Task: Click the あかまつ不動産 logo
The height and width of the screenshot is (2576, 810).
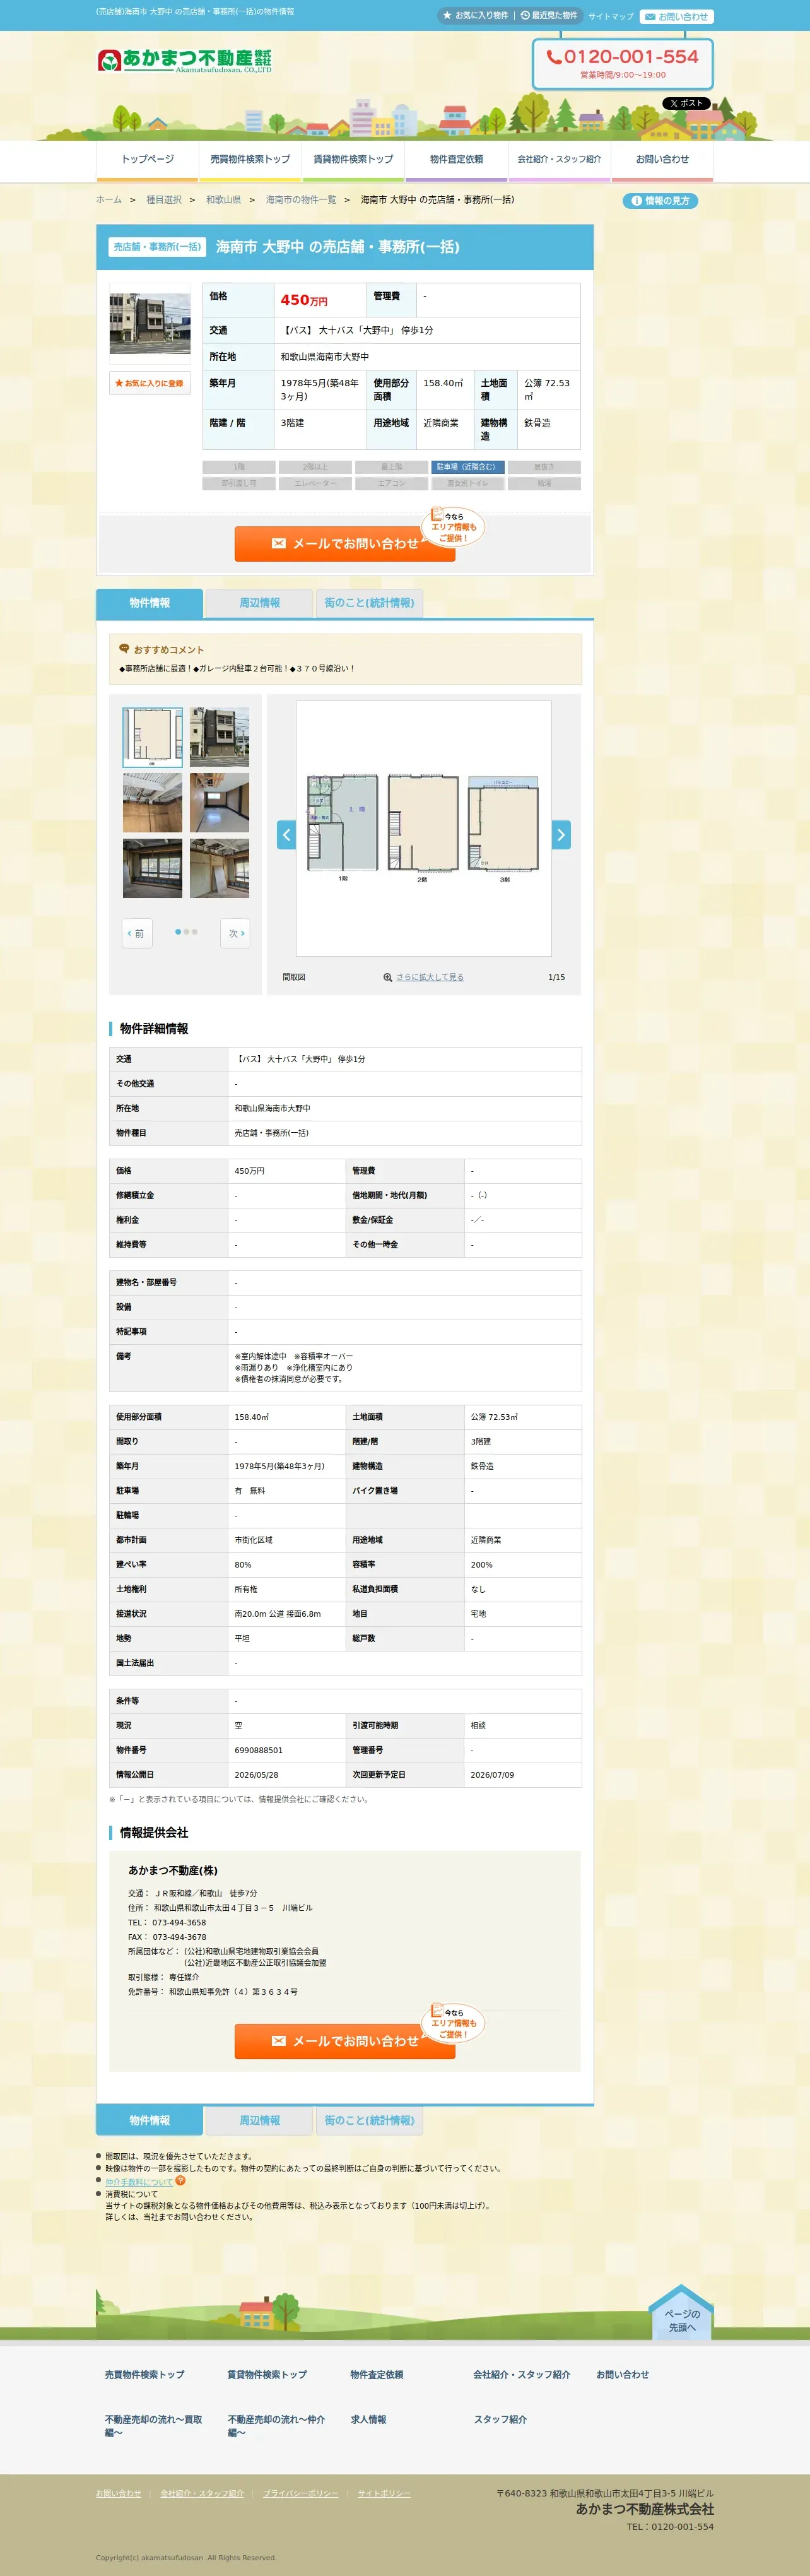Action: tap(185, 61)
